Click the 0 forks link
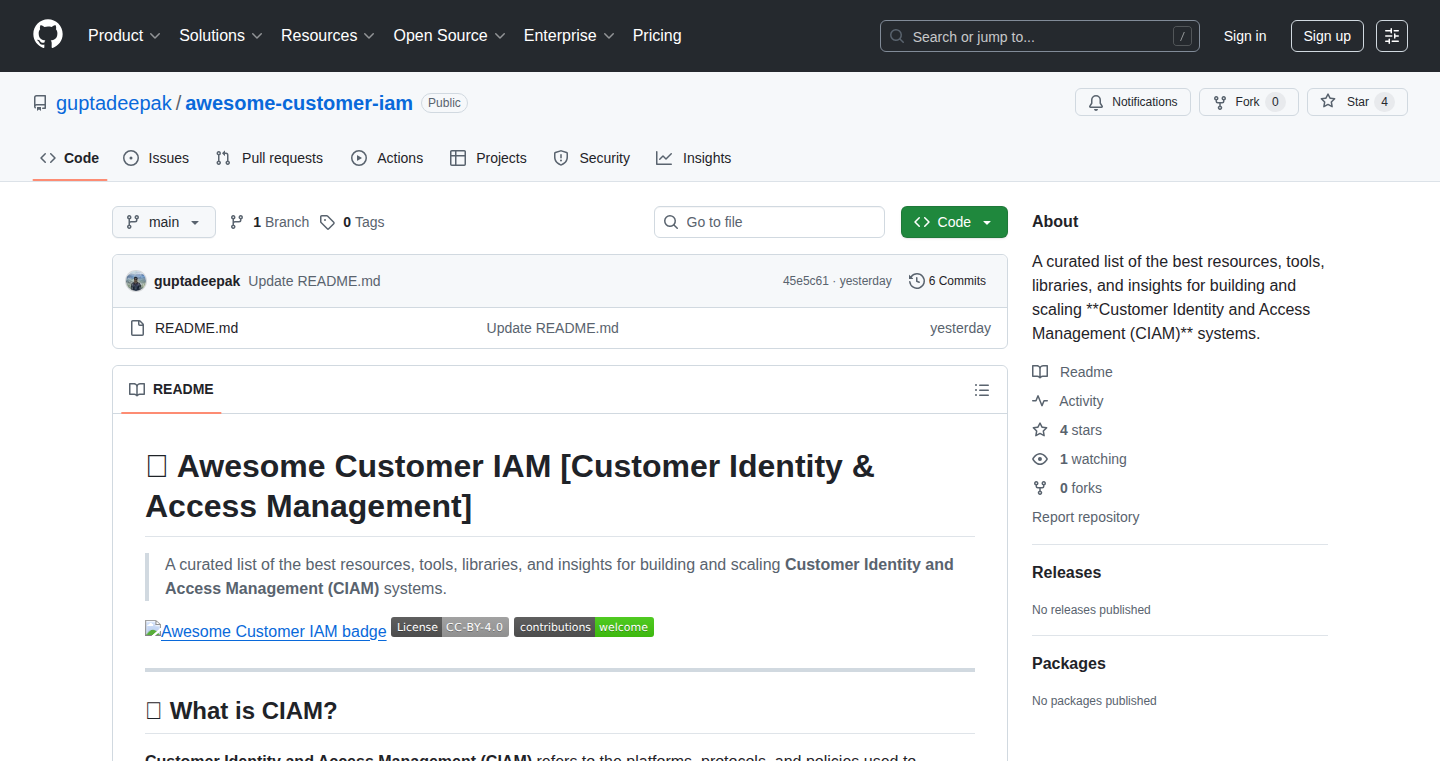Image resolution: width=1440 pixels, height=761 pixels. [1081, 488]
